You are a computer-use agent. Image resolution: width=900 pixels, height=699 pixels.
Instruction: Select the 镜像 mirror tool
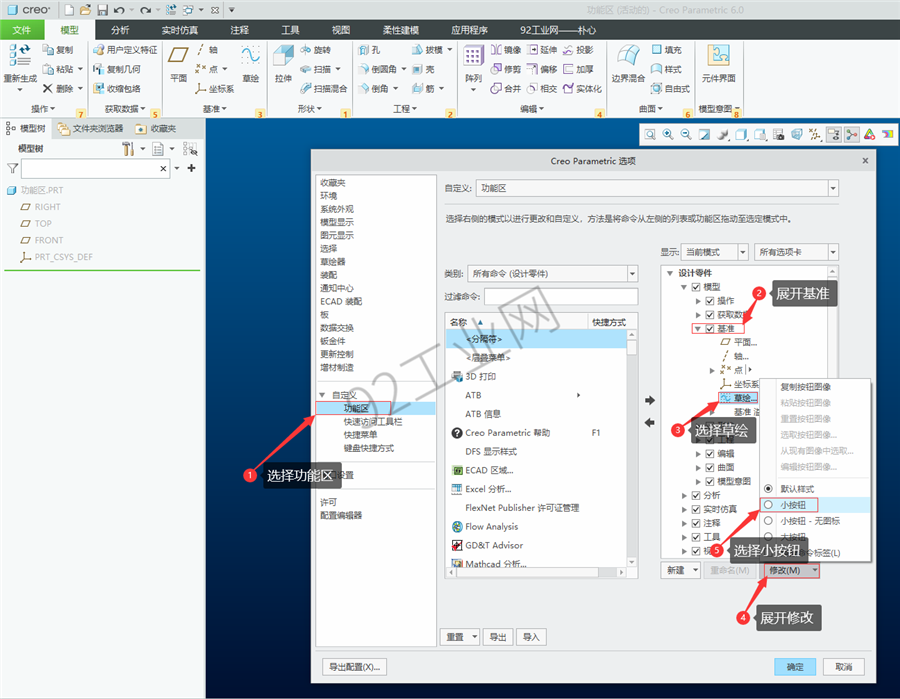click(x=506, y=50)
